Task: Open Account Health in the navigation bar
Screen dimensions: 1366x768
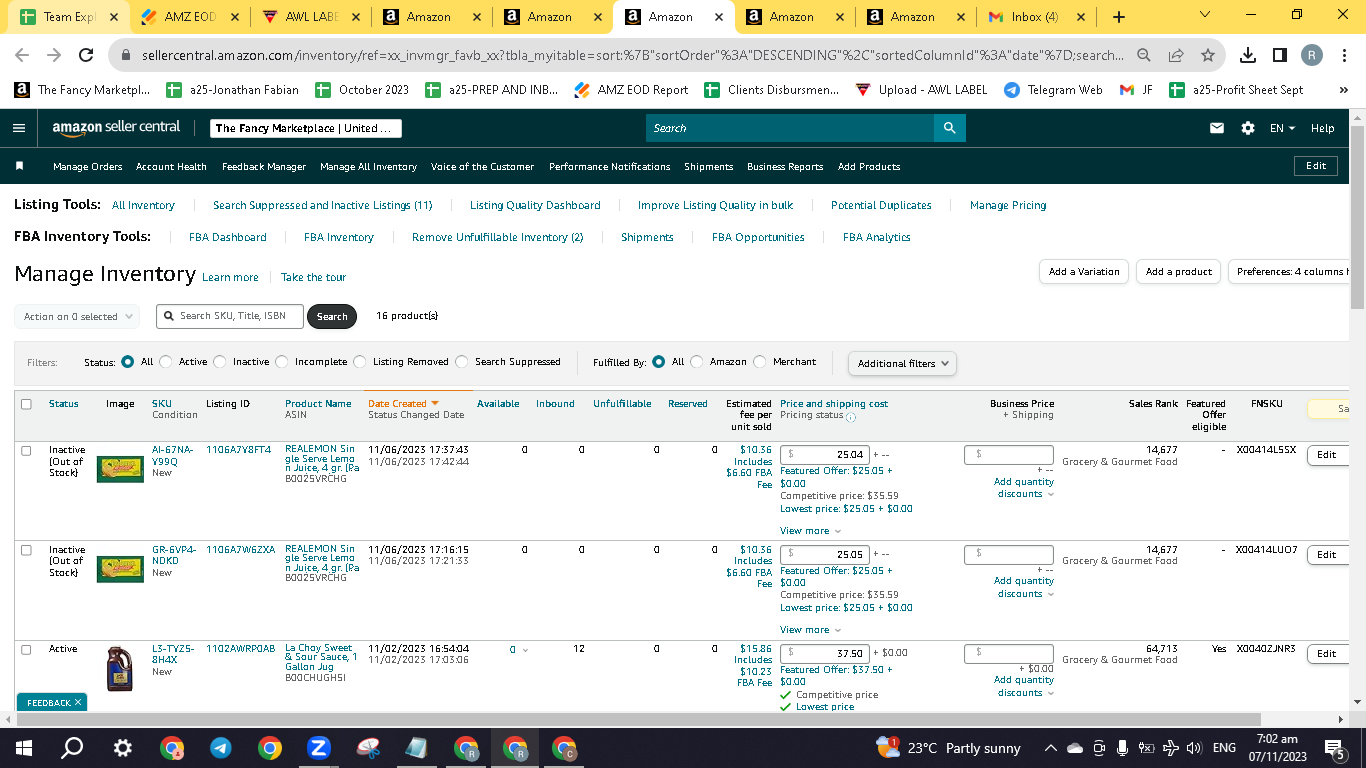Action: point(171,167)
